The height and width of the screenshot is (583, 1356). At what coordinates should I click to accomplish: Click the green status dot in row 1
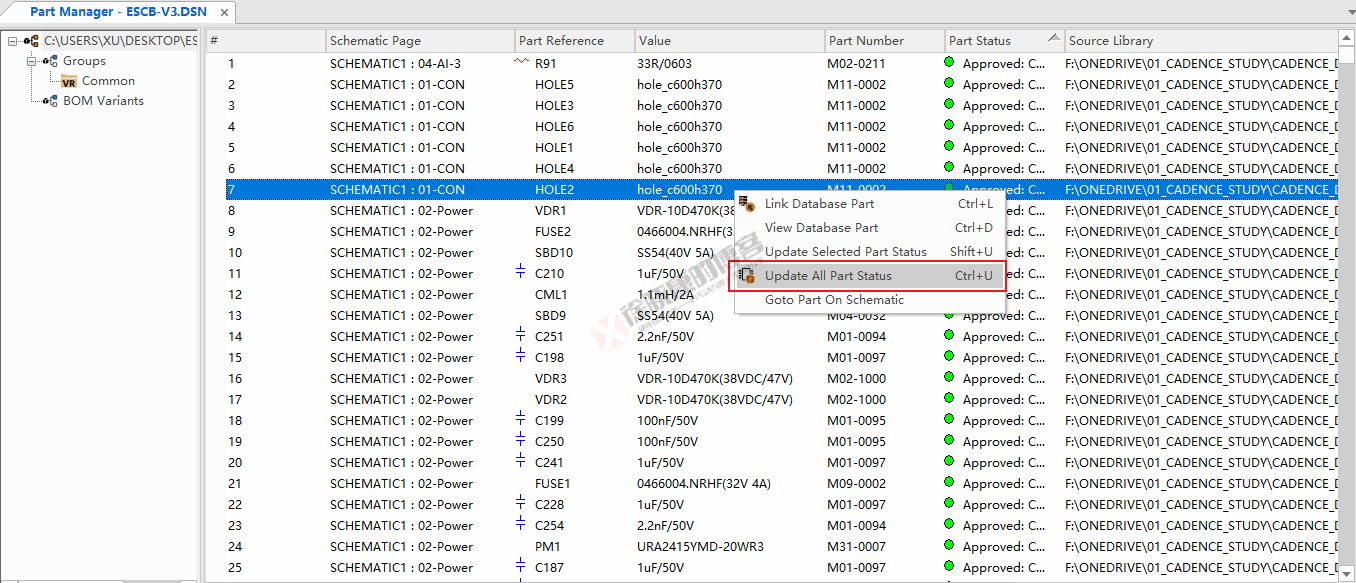tap(949, 63)
